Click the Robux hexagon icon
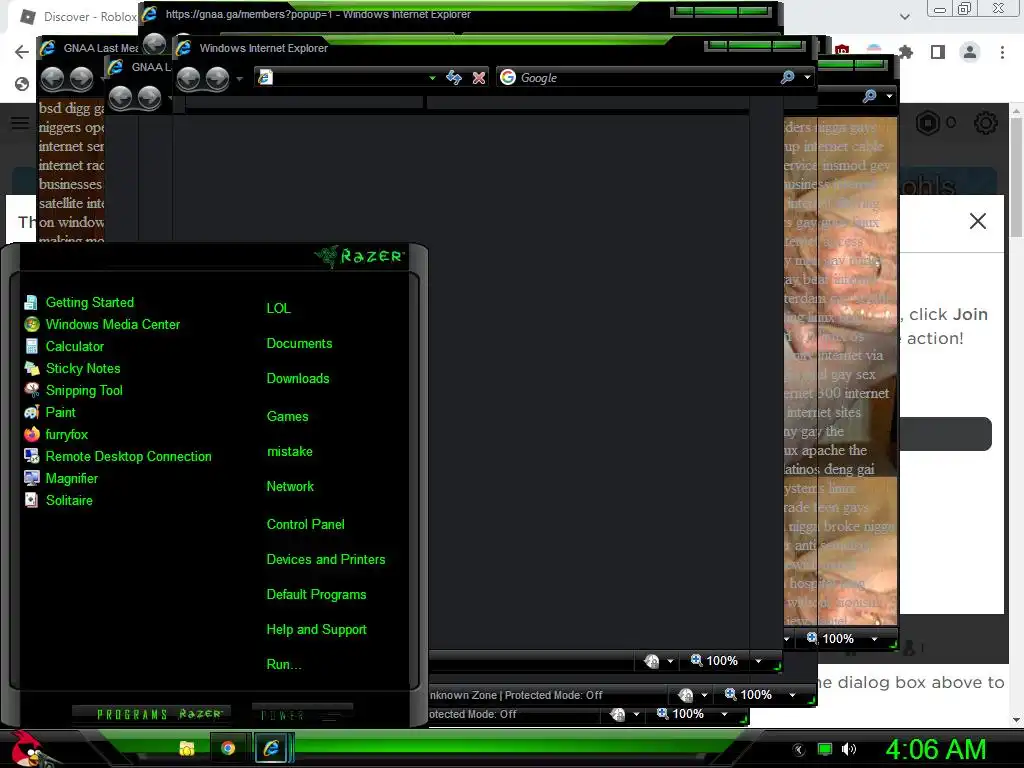1024x768 pixels. tap(927, 123)
